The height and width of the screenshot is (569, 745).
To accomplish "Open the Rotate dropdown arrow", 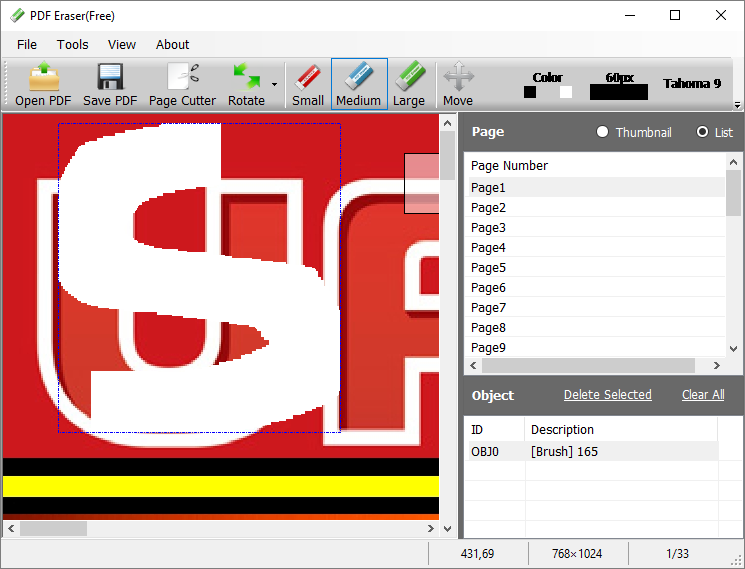I will [275, 85].
